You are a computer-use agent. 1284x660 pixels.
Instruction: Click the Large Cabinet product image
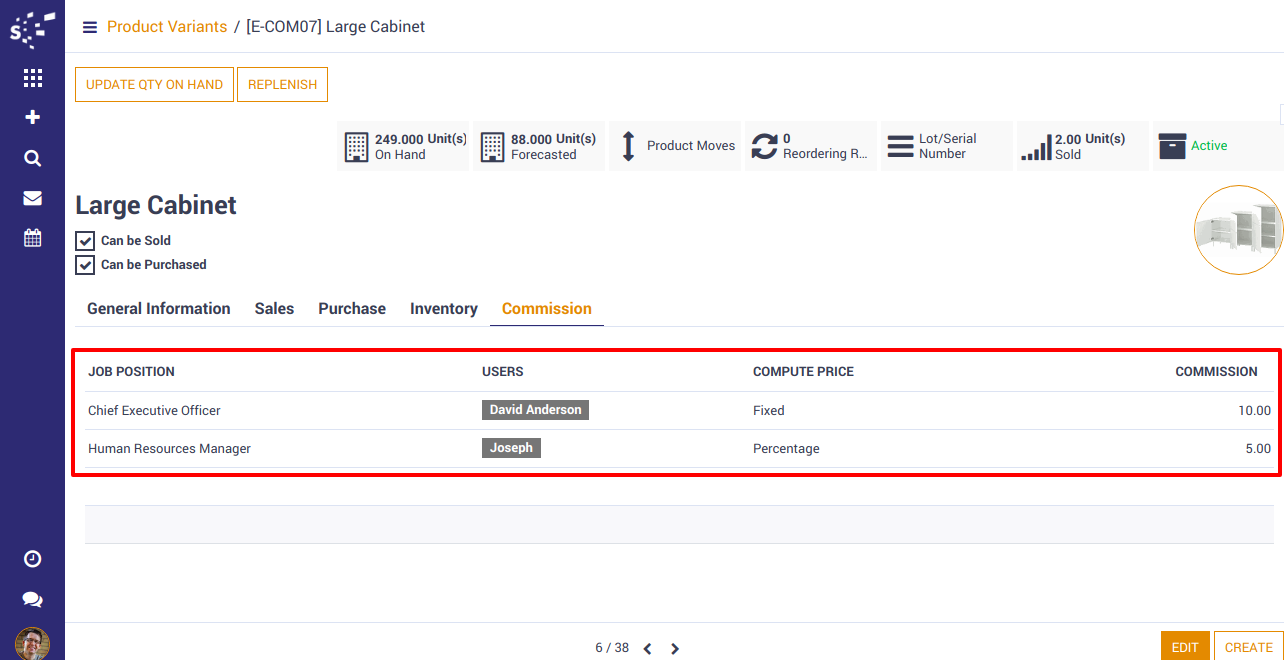1238,230
